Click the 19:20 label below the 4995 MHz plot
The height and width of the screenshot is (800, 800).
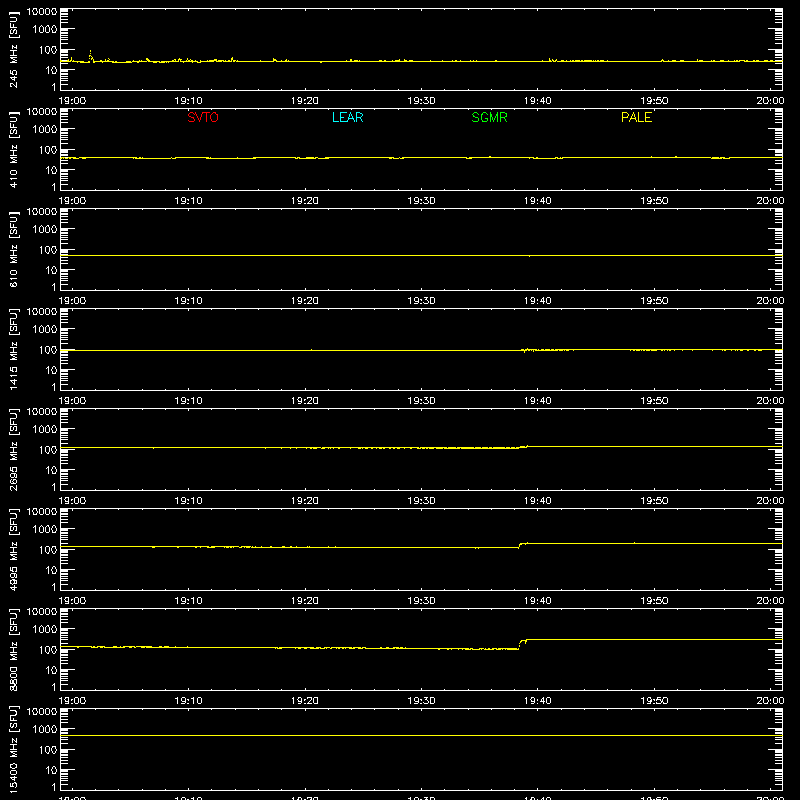click(x=305, y=601)
